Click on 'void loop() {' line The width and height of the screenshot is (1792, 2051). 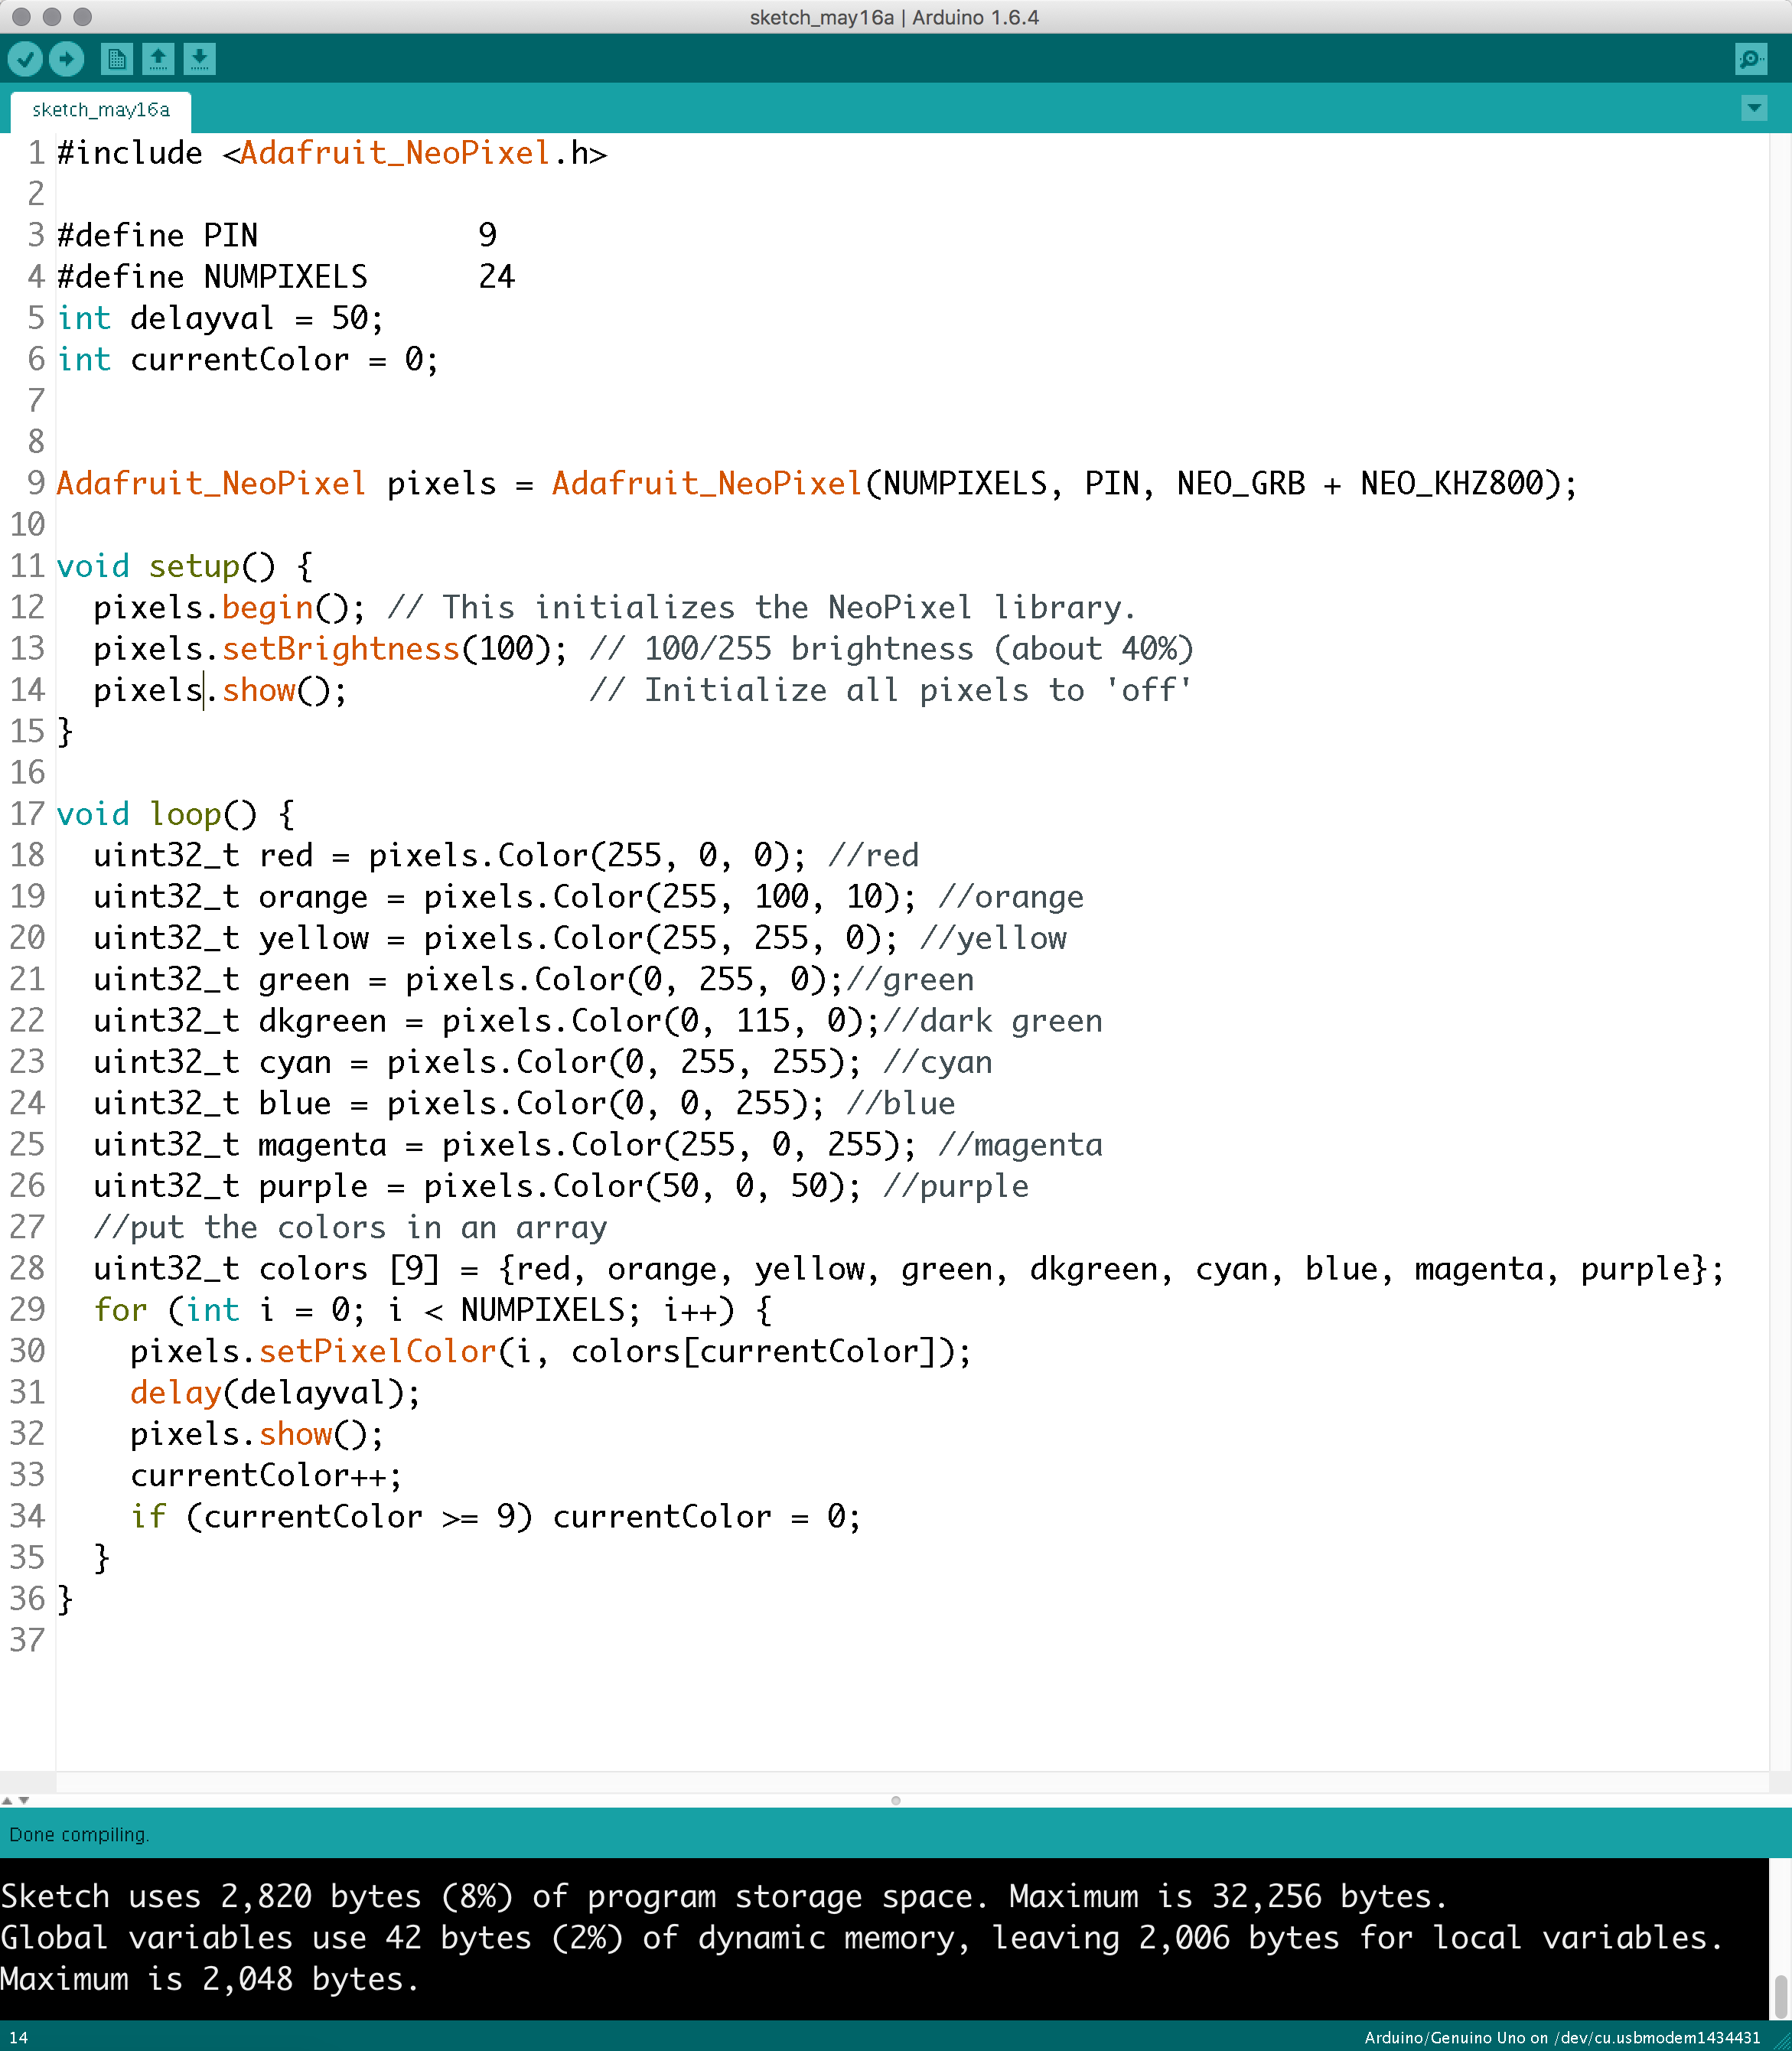(x=176, y=814)
